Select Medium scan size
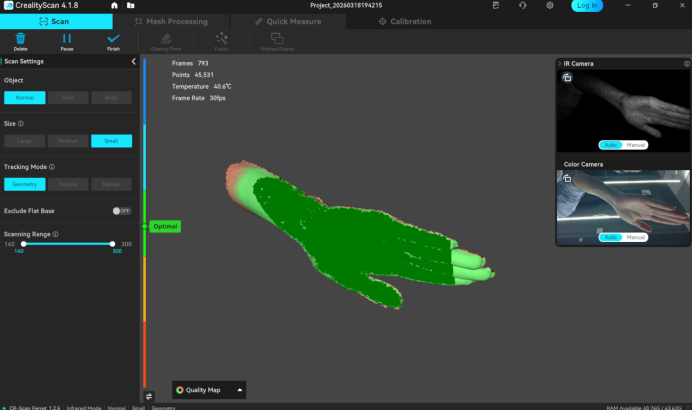 pos(68,141)
